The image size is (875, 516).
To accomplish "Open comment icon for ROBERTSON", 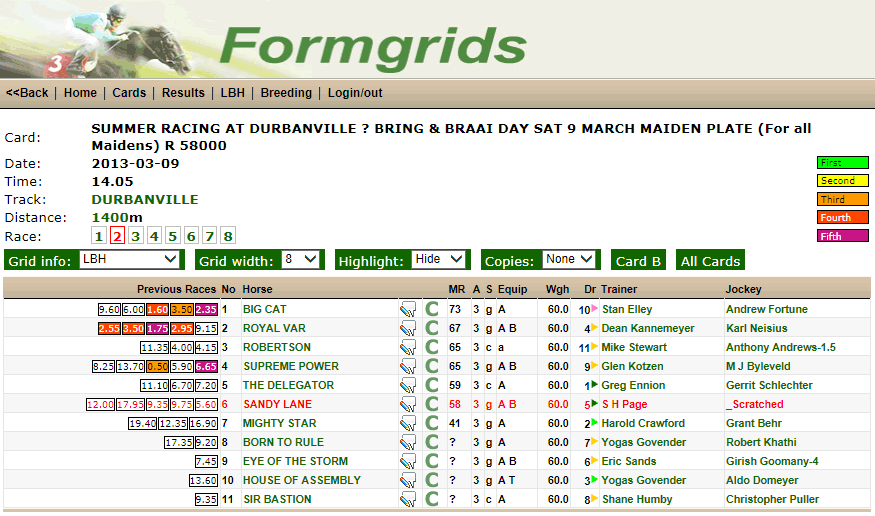I will click(x=408, y=348).
